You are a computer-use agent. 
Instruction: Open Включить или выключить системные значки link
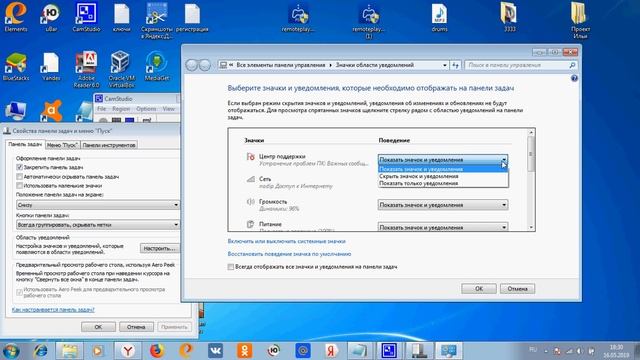pyautogui.click(x=287, y=241)
